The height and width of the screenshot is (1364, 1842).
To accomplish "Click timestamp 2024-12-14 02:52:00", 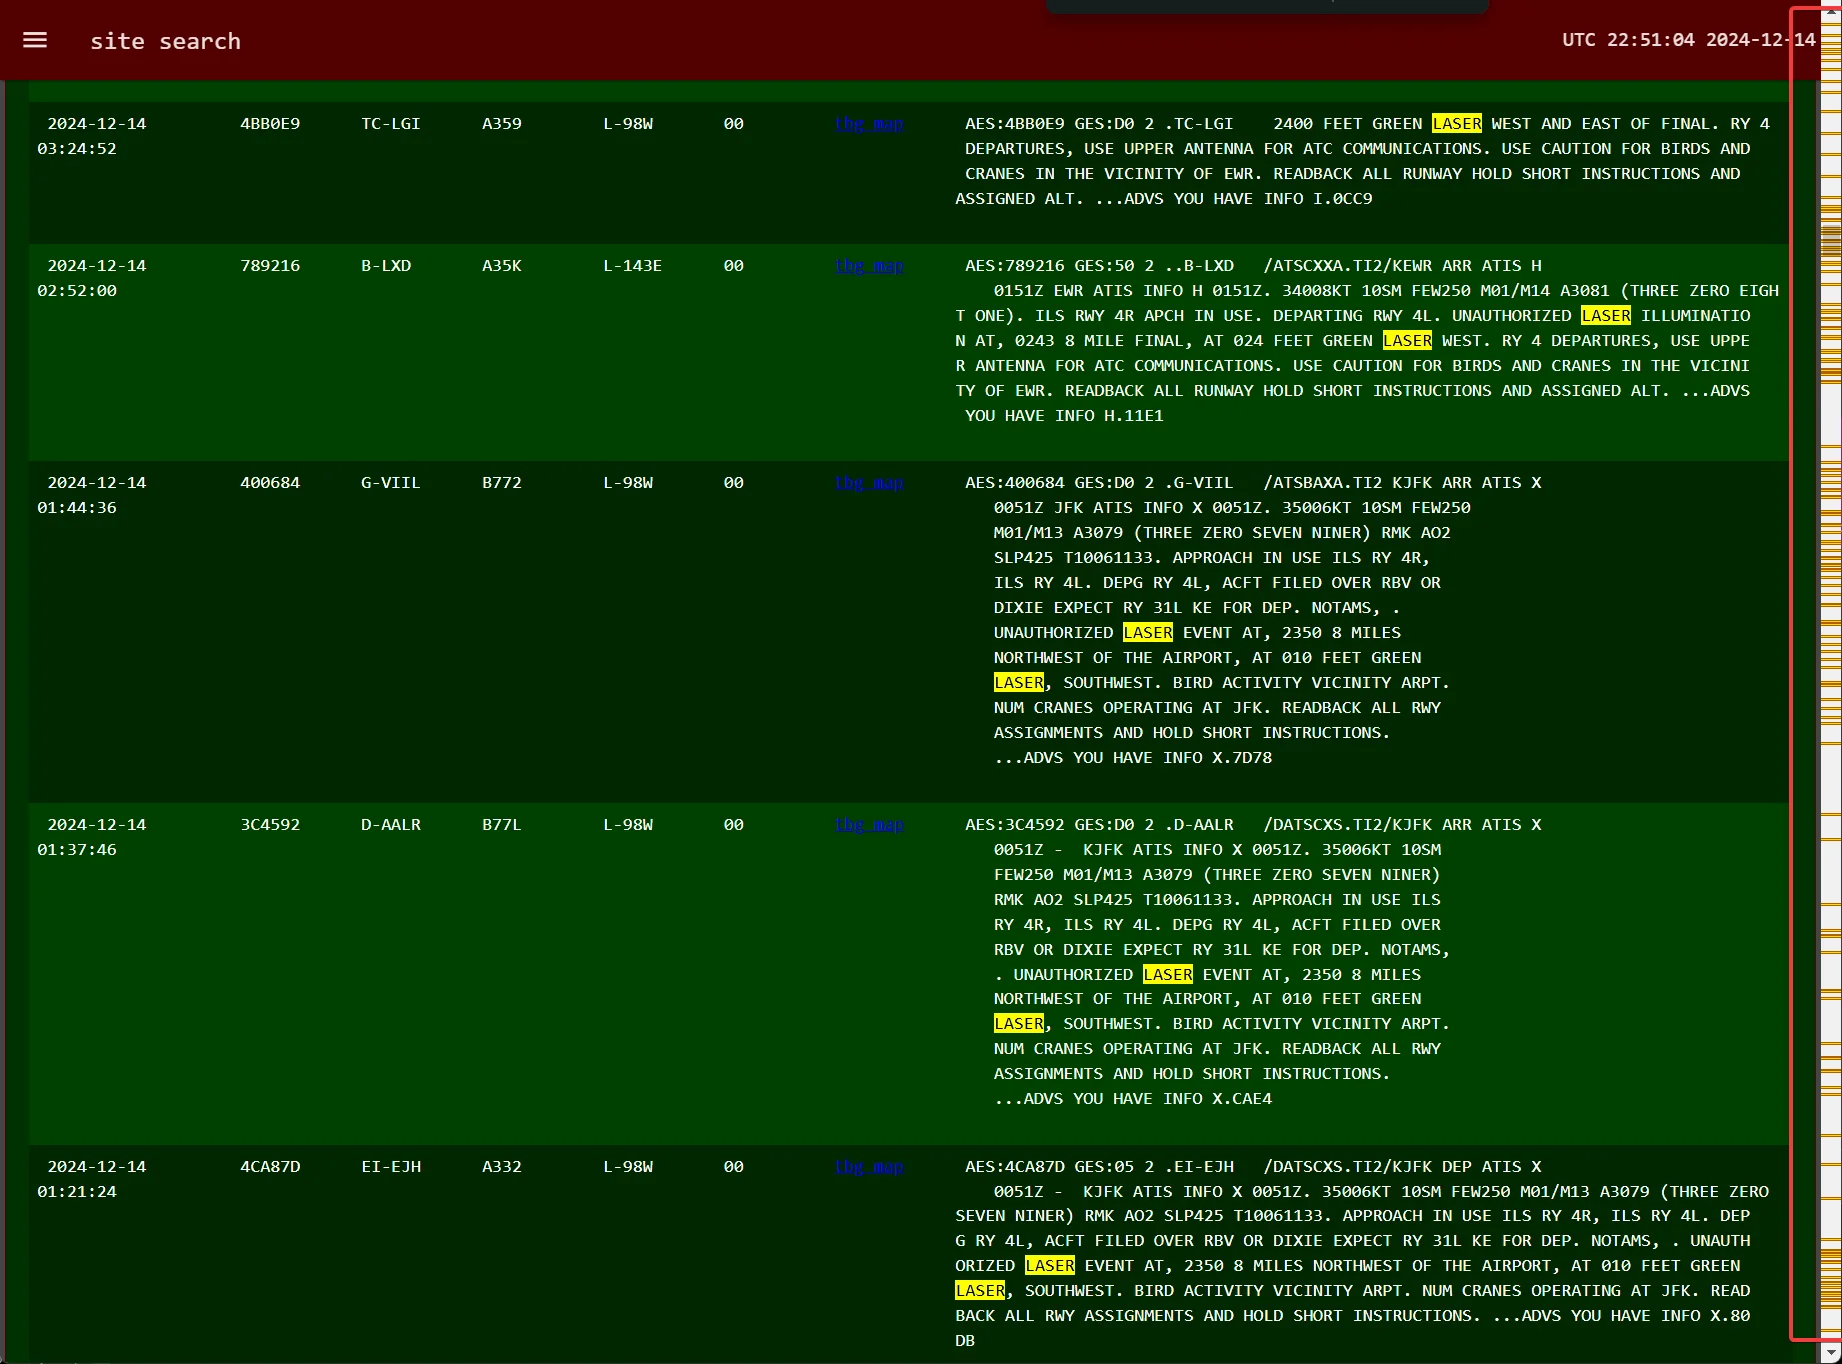I will [x=92, y=278].
